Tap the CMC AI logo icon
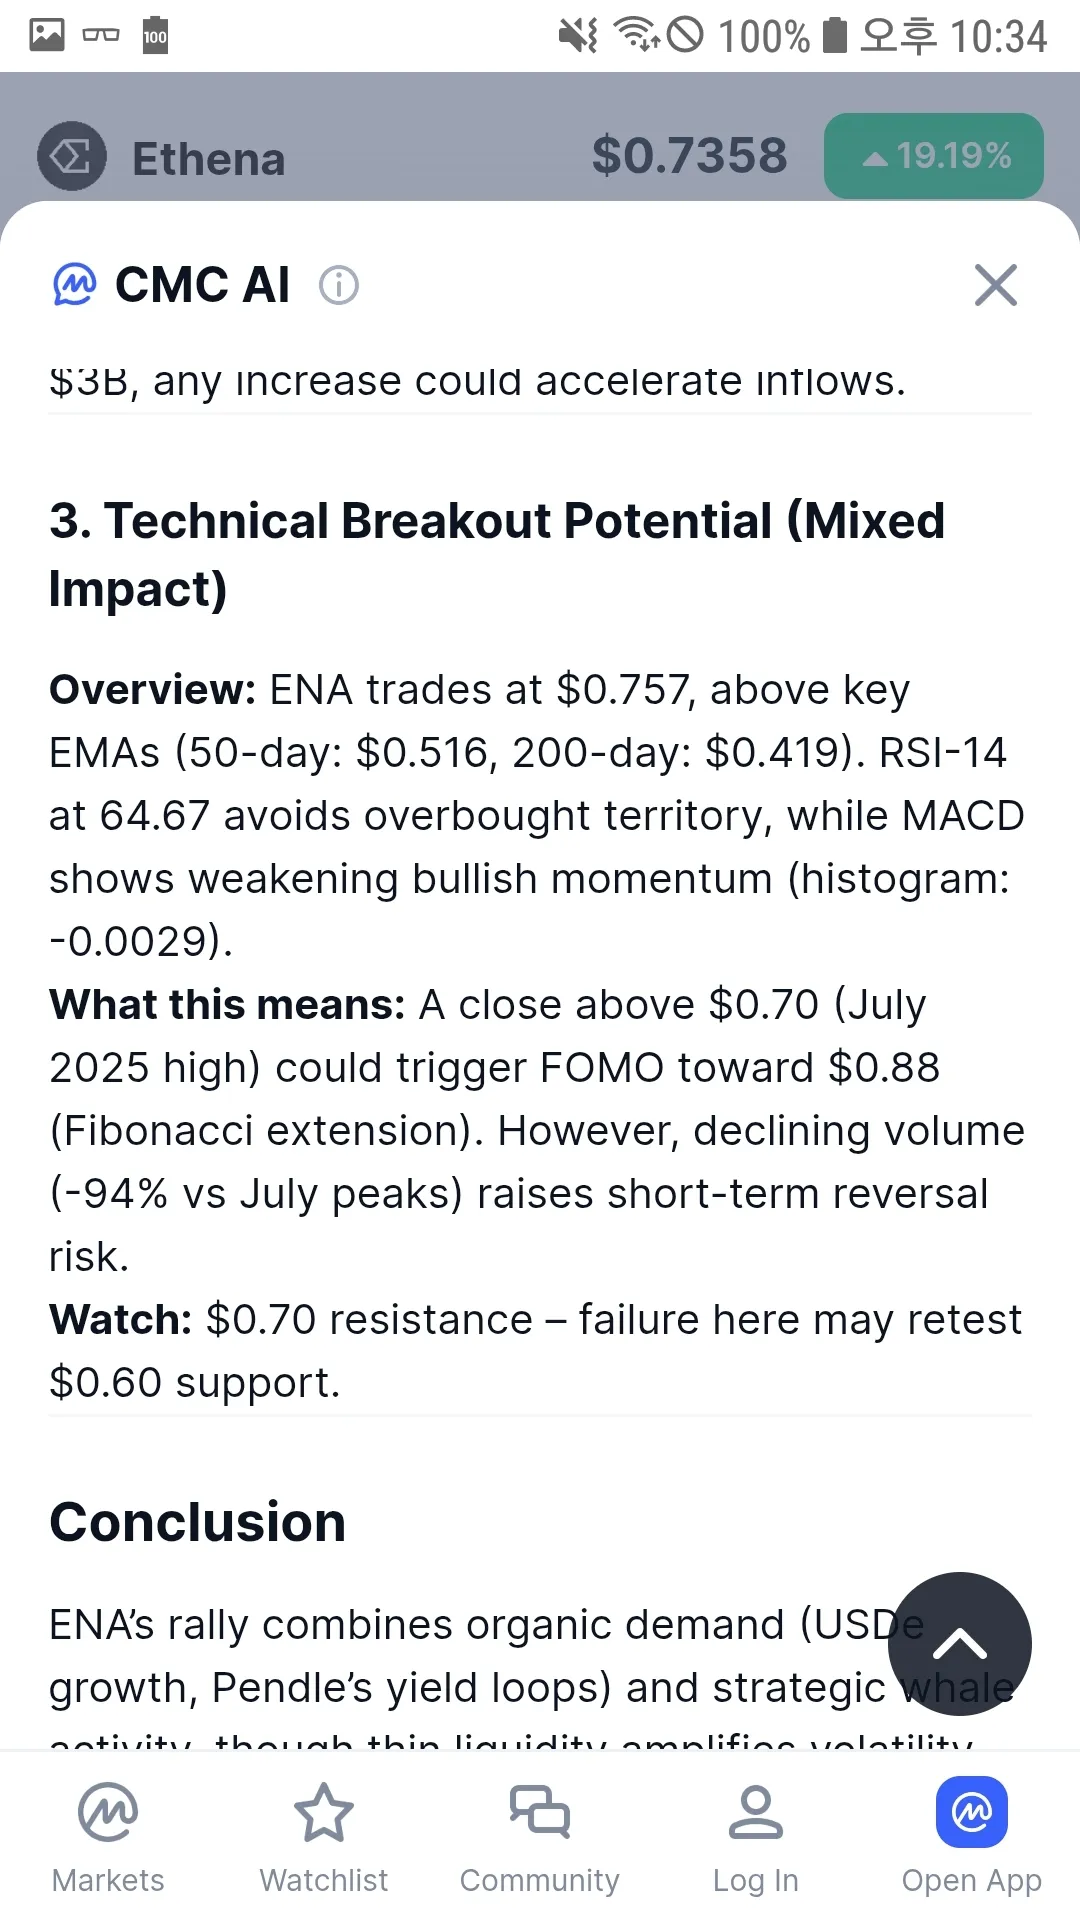1080x1920 pixels. click(x=75, y=285)
